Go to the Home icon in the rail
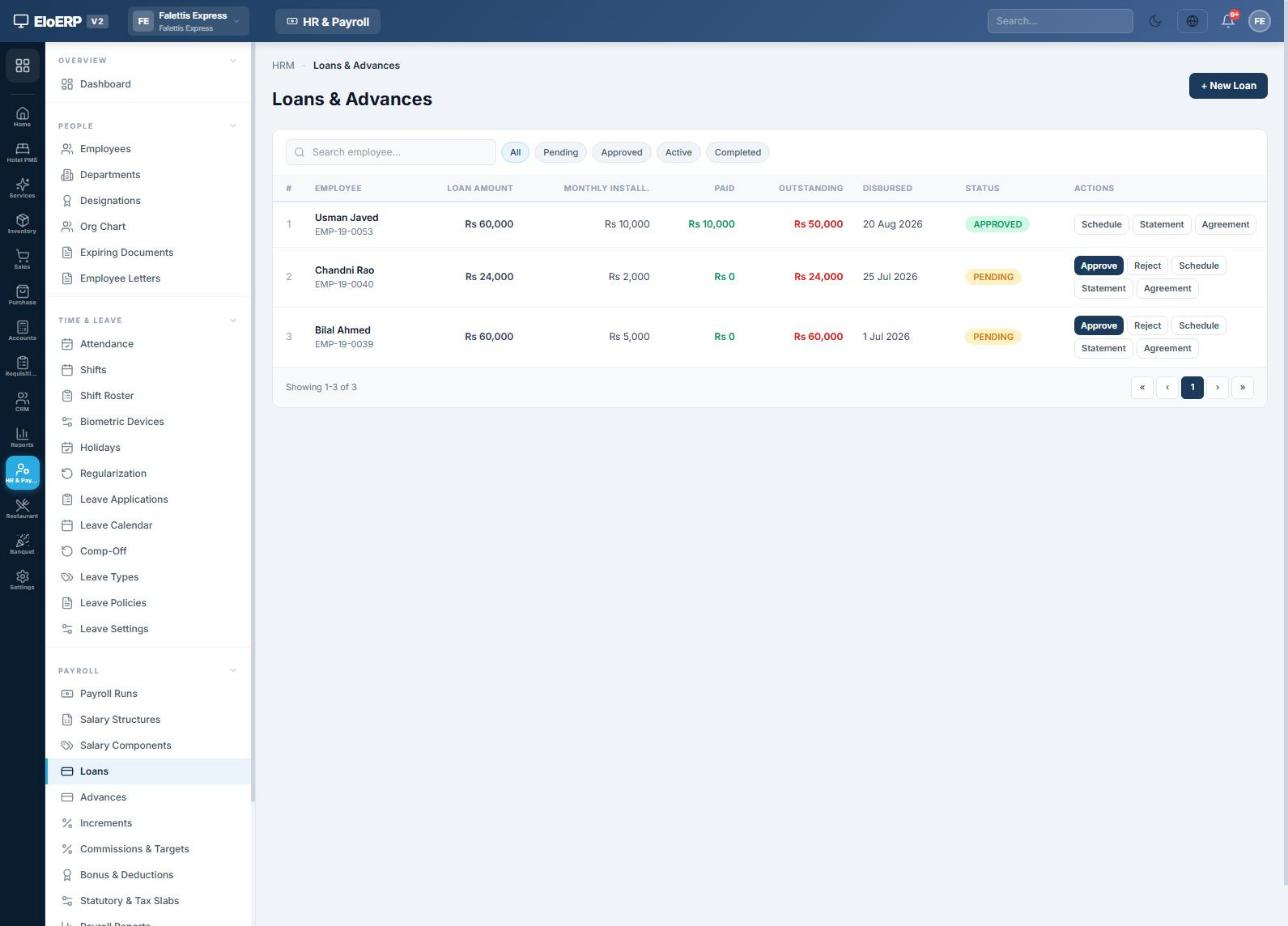 tap(22, 117)
